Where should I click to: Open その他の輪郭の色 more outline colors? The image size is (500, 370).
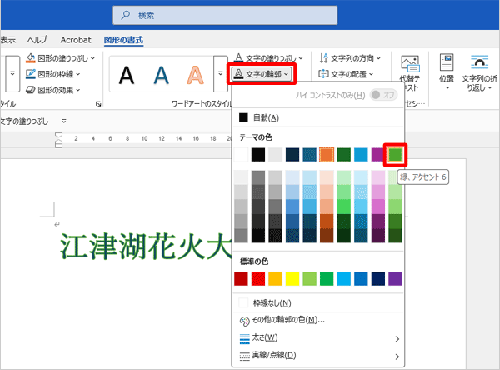click(x=318, y=321)
